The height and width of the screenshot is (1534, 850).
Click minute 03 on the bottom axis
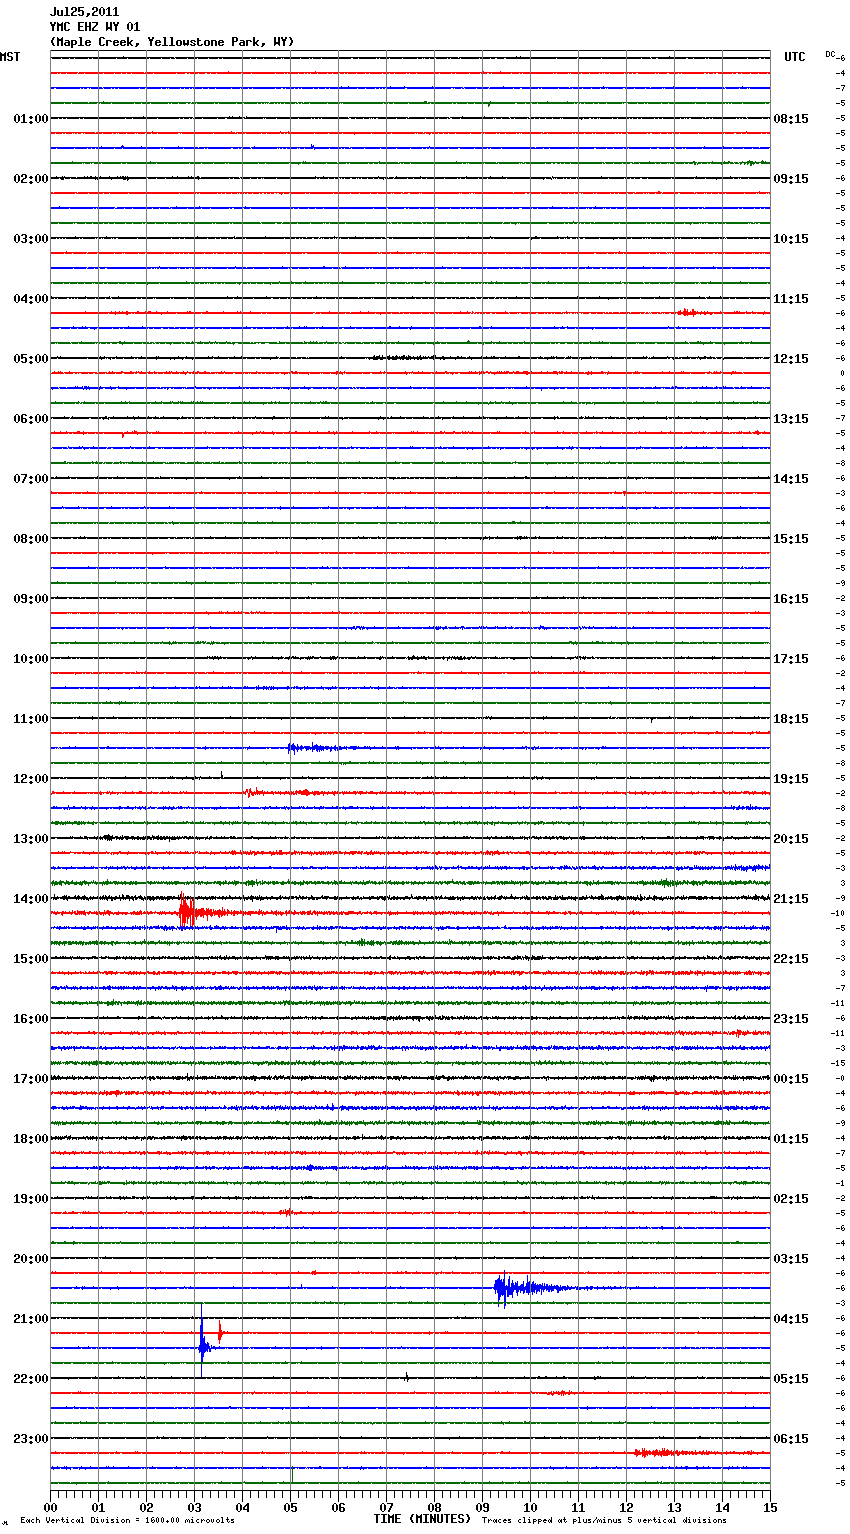tap(195, 1507)
